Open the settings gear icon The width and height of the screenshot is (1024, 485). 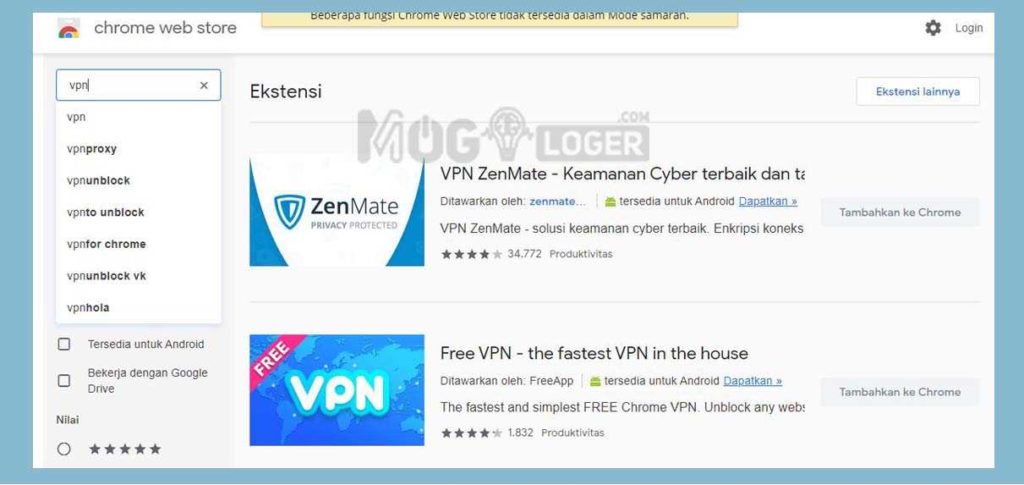pos(933,28)
